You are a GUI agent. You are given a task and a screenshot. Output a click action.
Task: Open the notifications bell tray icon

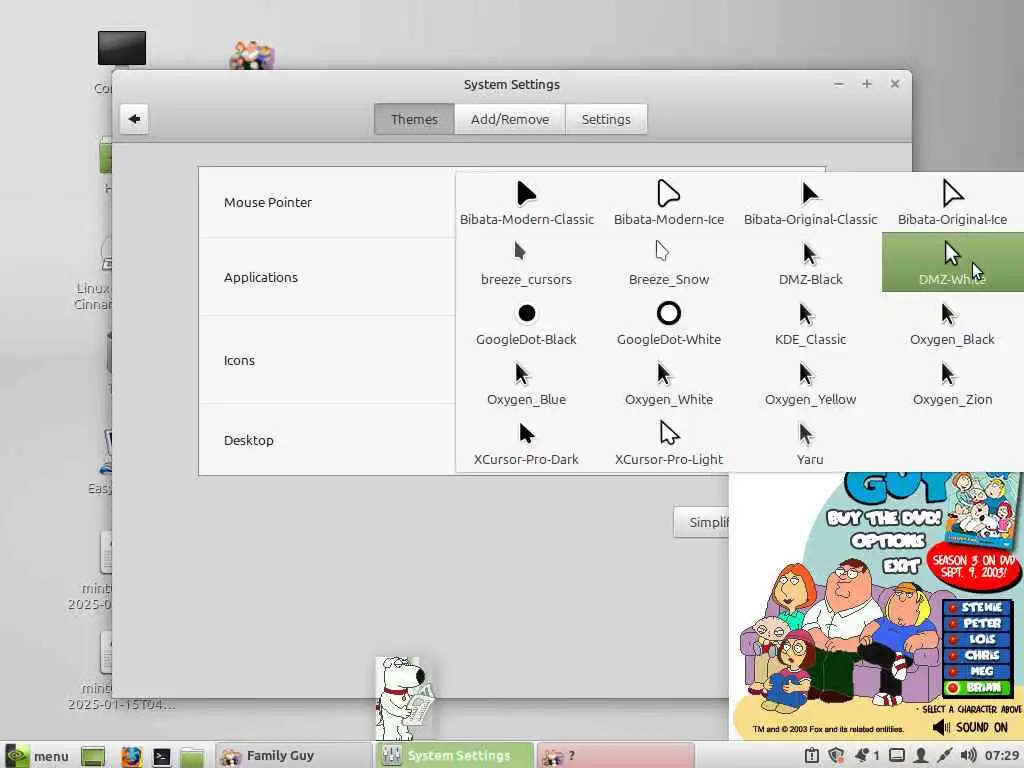(862, 756)
